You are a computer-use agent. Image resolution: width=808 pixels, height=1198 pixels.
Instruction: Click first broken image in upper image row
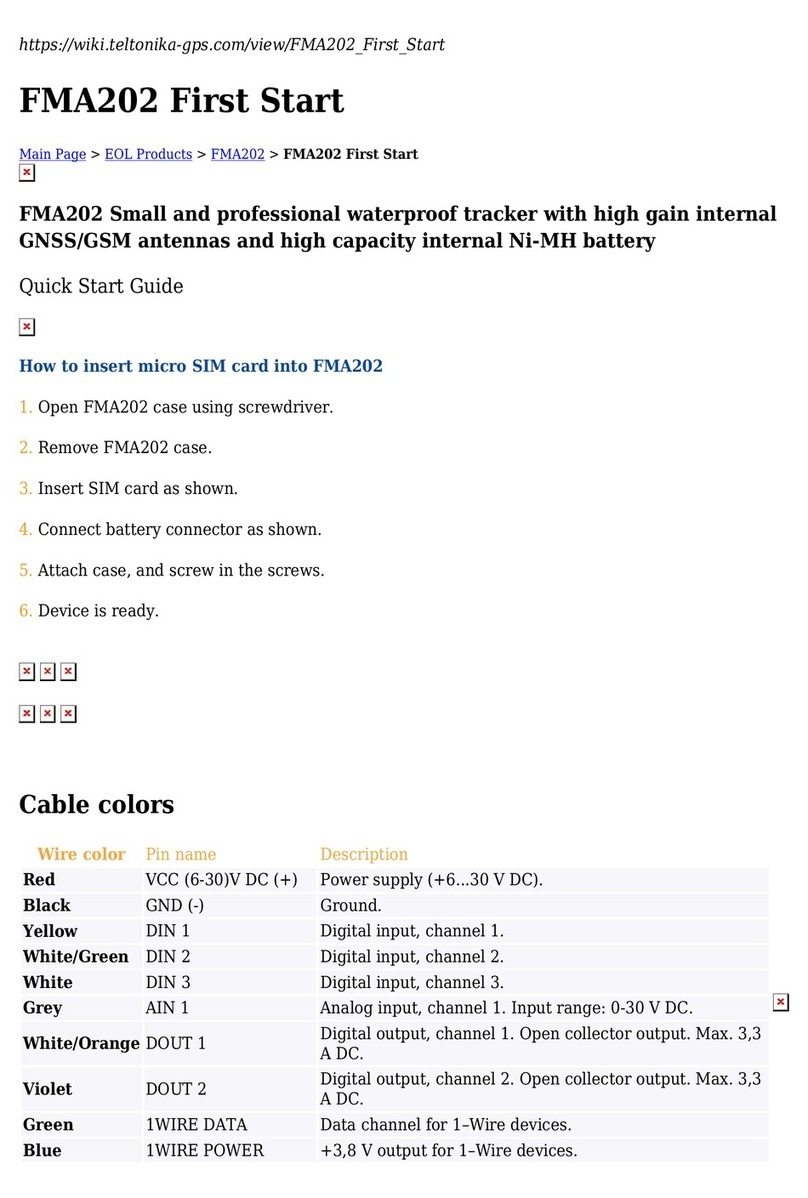(x=27, y=672)
